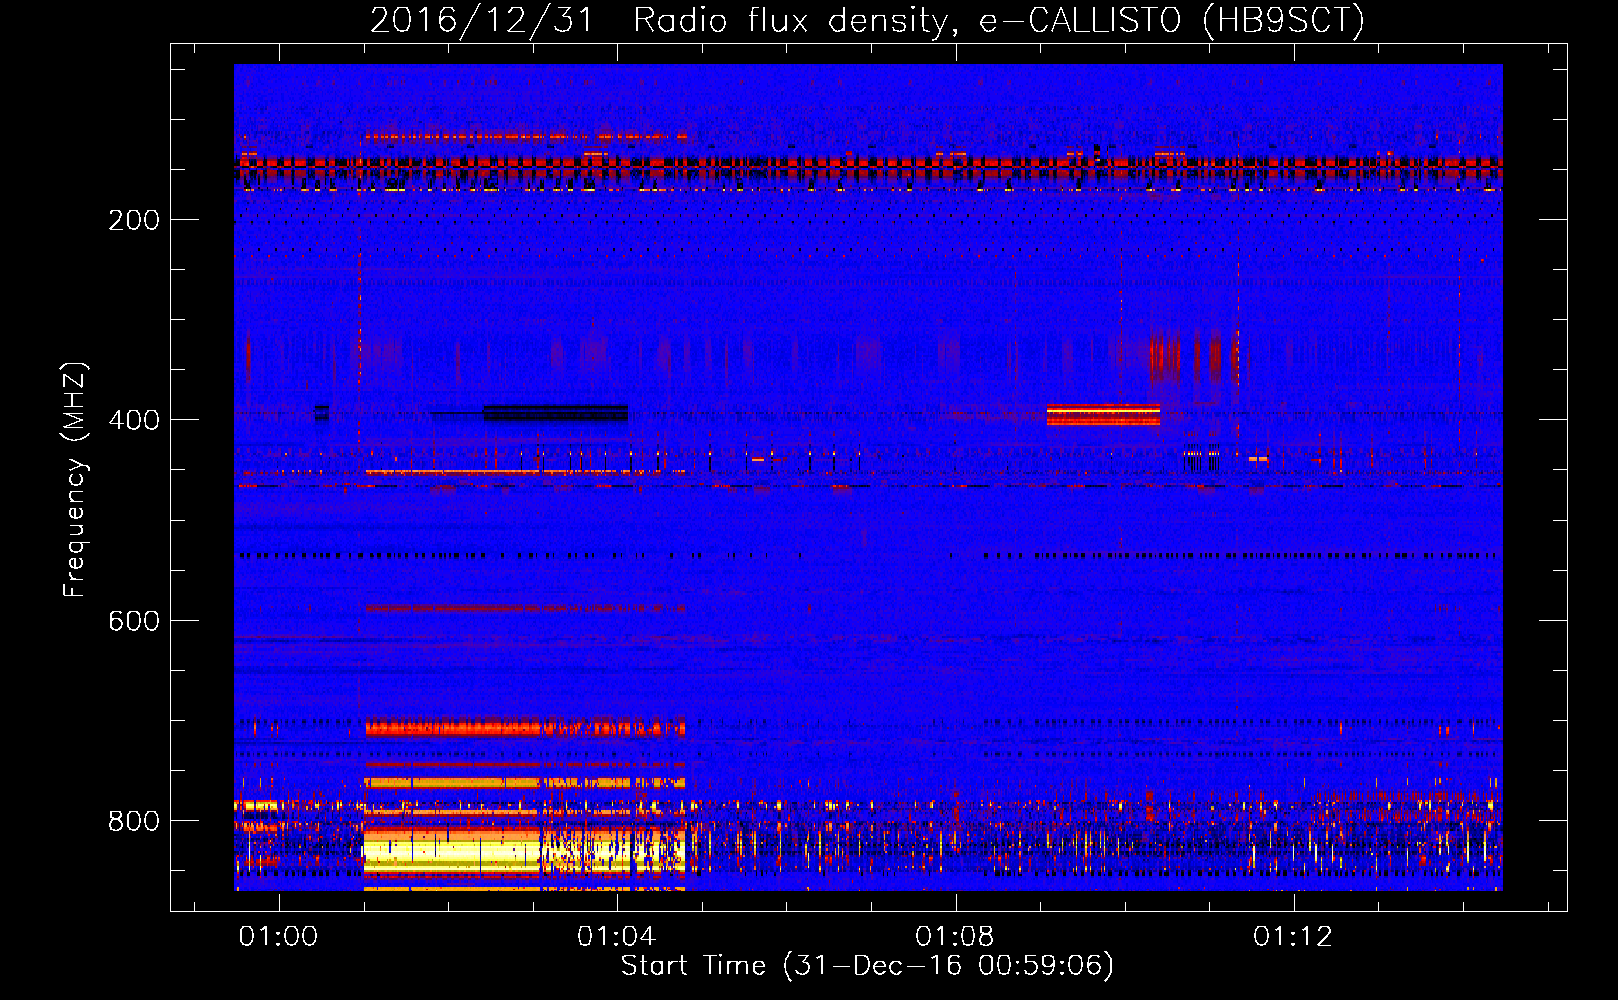Click the red-orange band near 400 MHz at 01:09

1103,415
